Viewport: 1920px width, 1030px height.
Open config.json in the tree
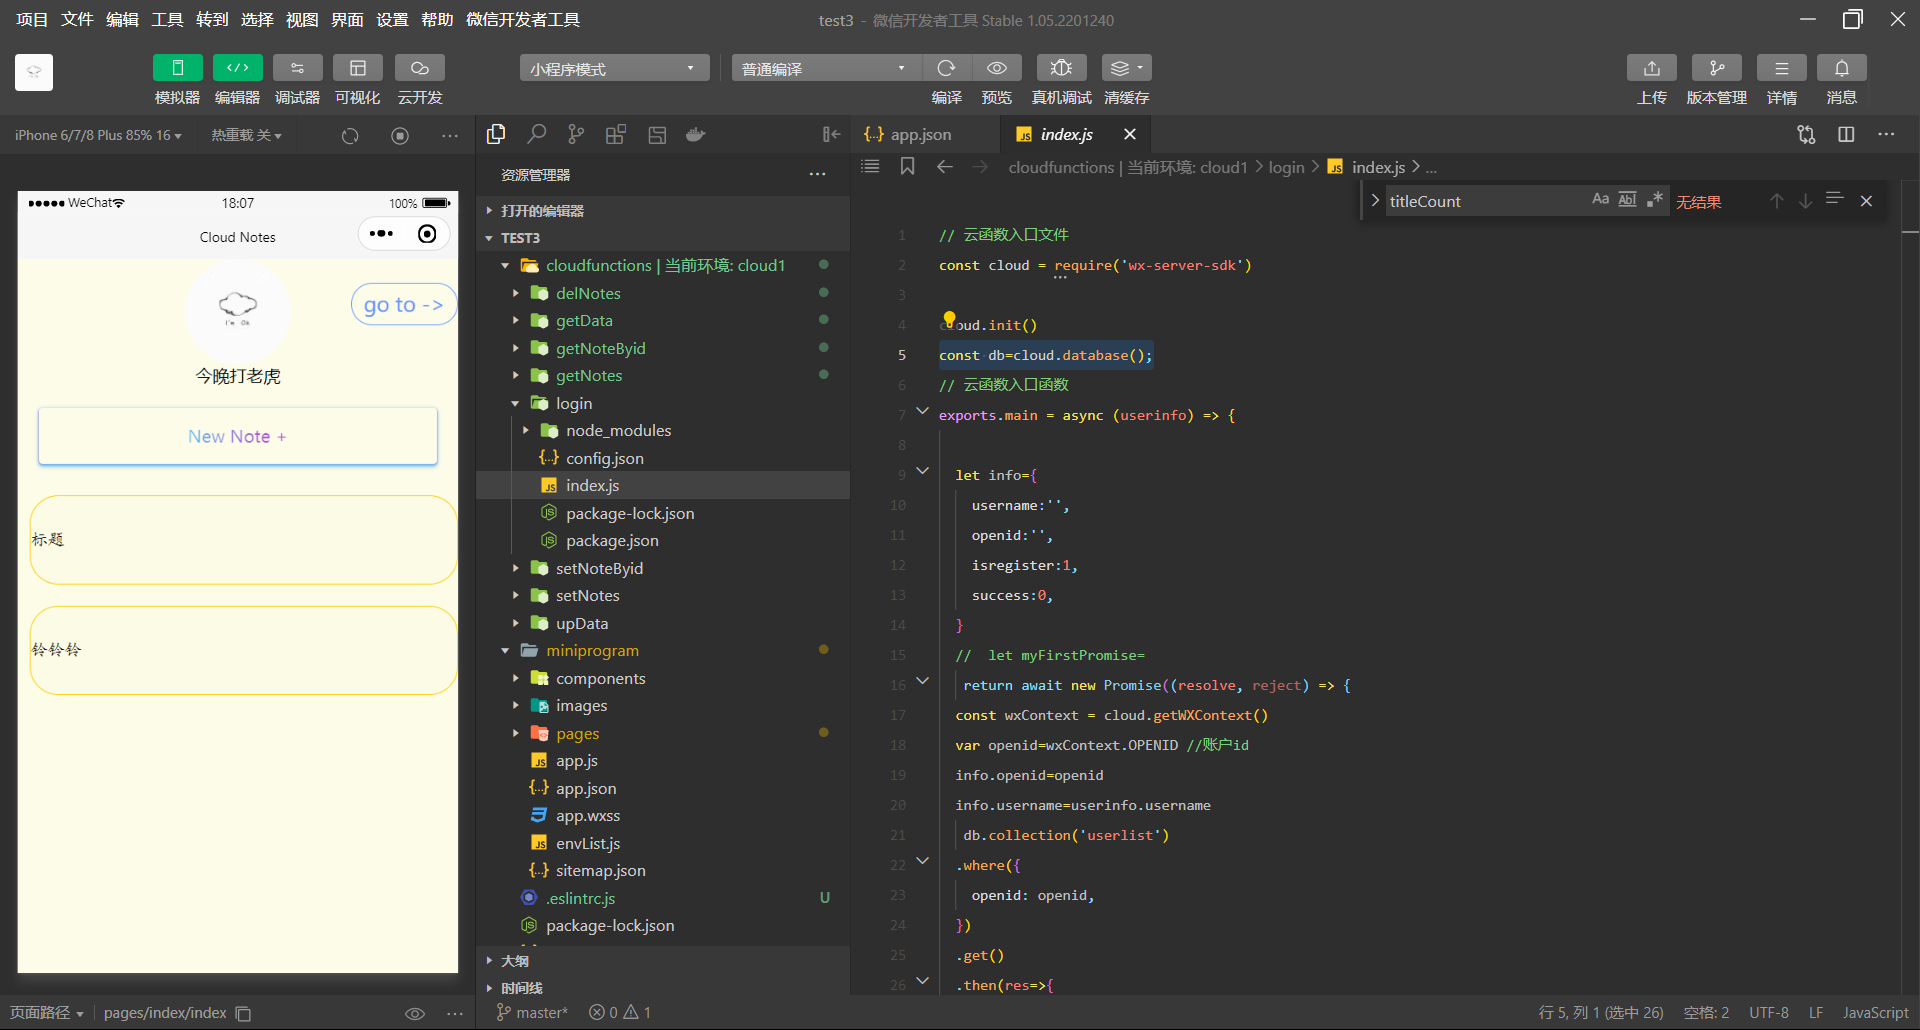tap(604, 458)
